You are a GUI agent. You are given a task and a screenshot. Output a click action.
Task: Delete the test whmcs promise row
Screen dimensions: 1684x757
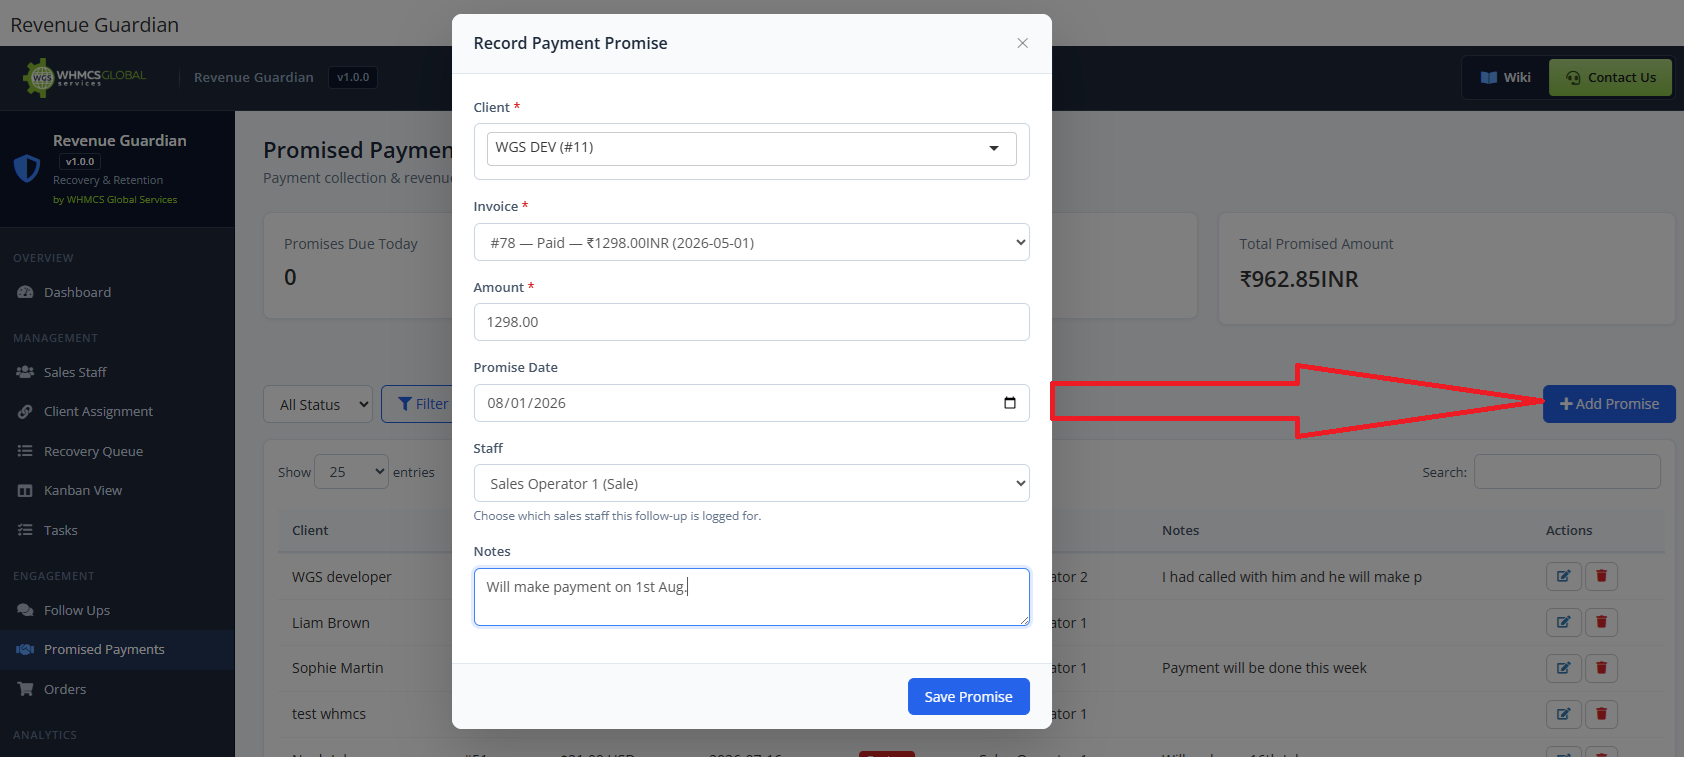coord(1601,714)
